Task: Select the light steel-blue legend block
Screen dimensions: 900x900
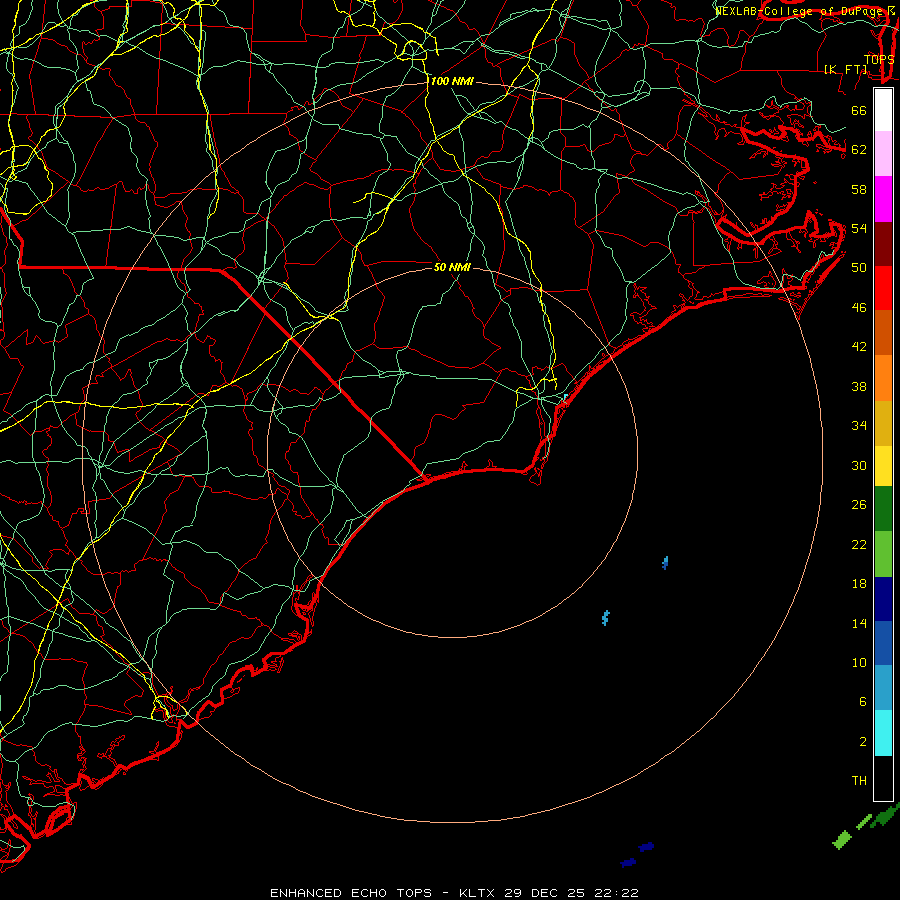Action: 883,688
